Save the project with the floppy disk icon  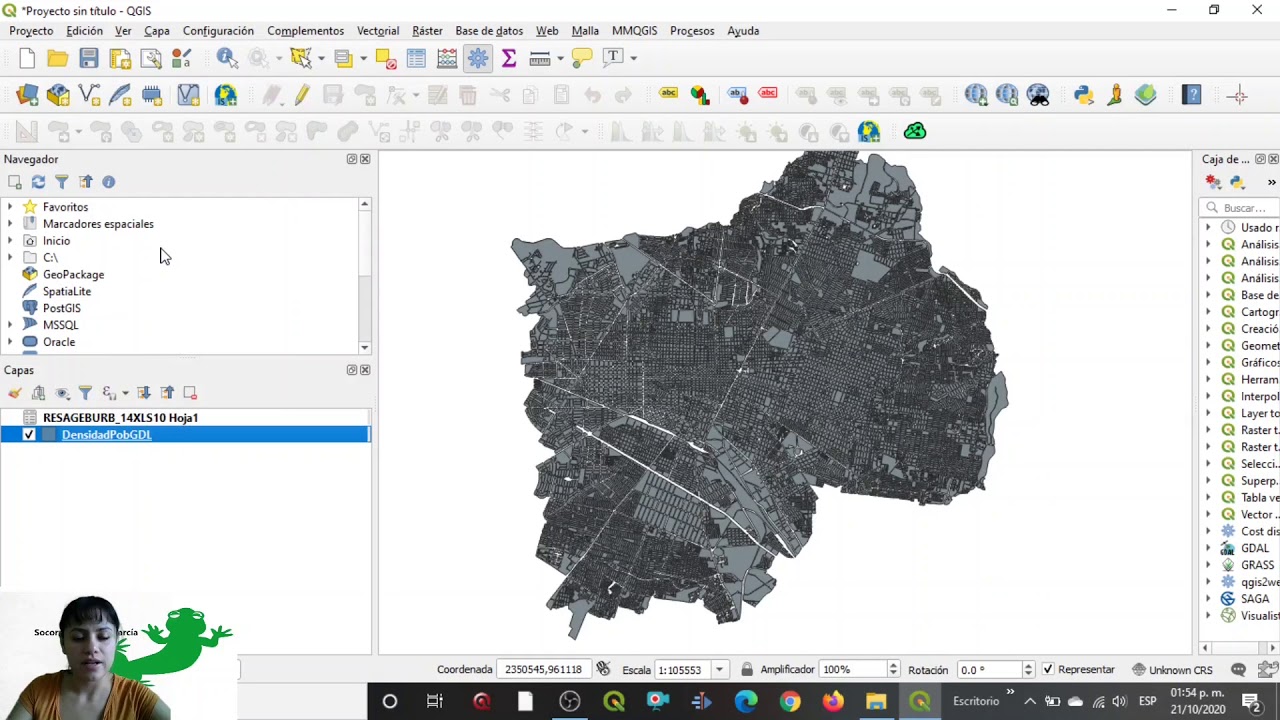point(89,58)
